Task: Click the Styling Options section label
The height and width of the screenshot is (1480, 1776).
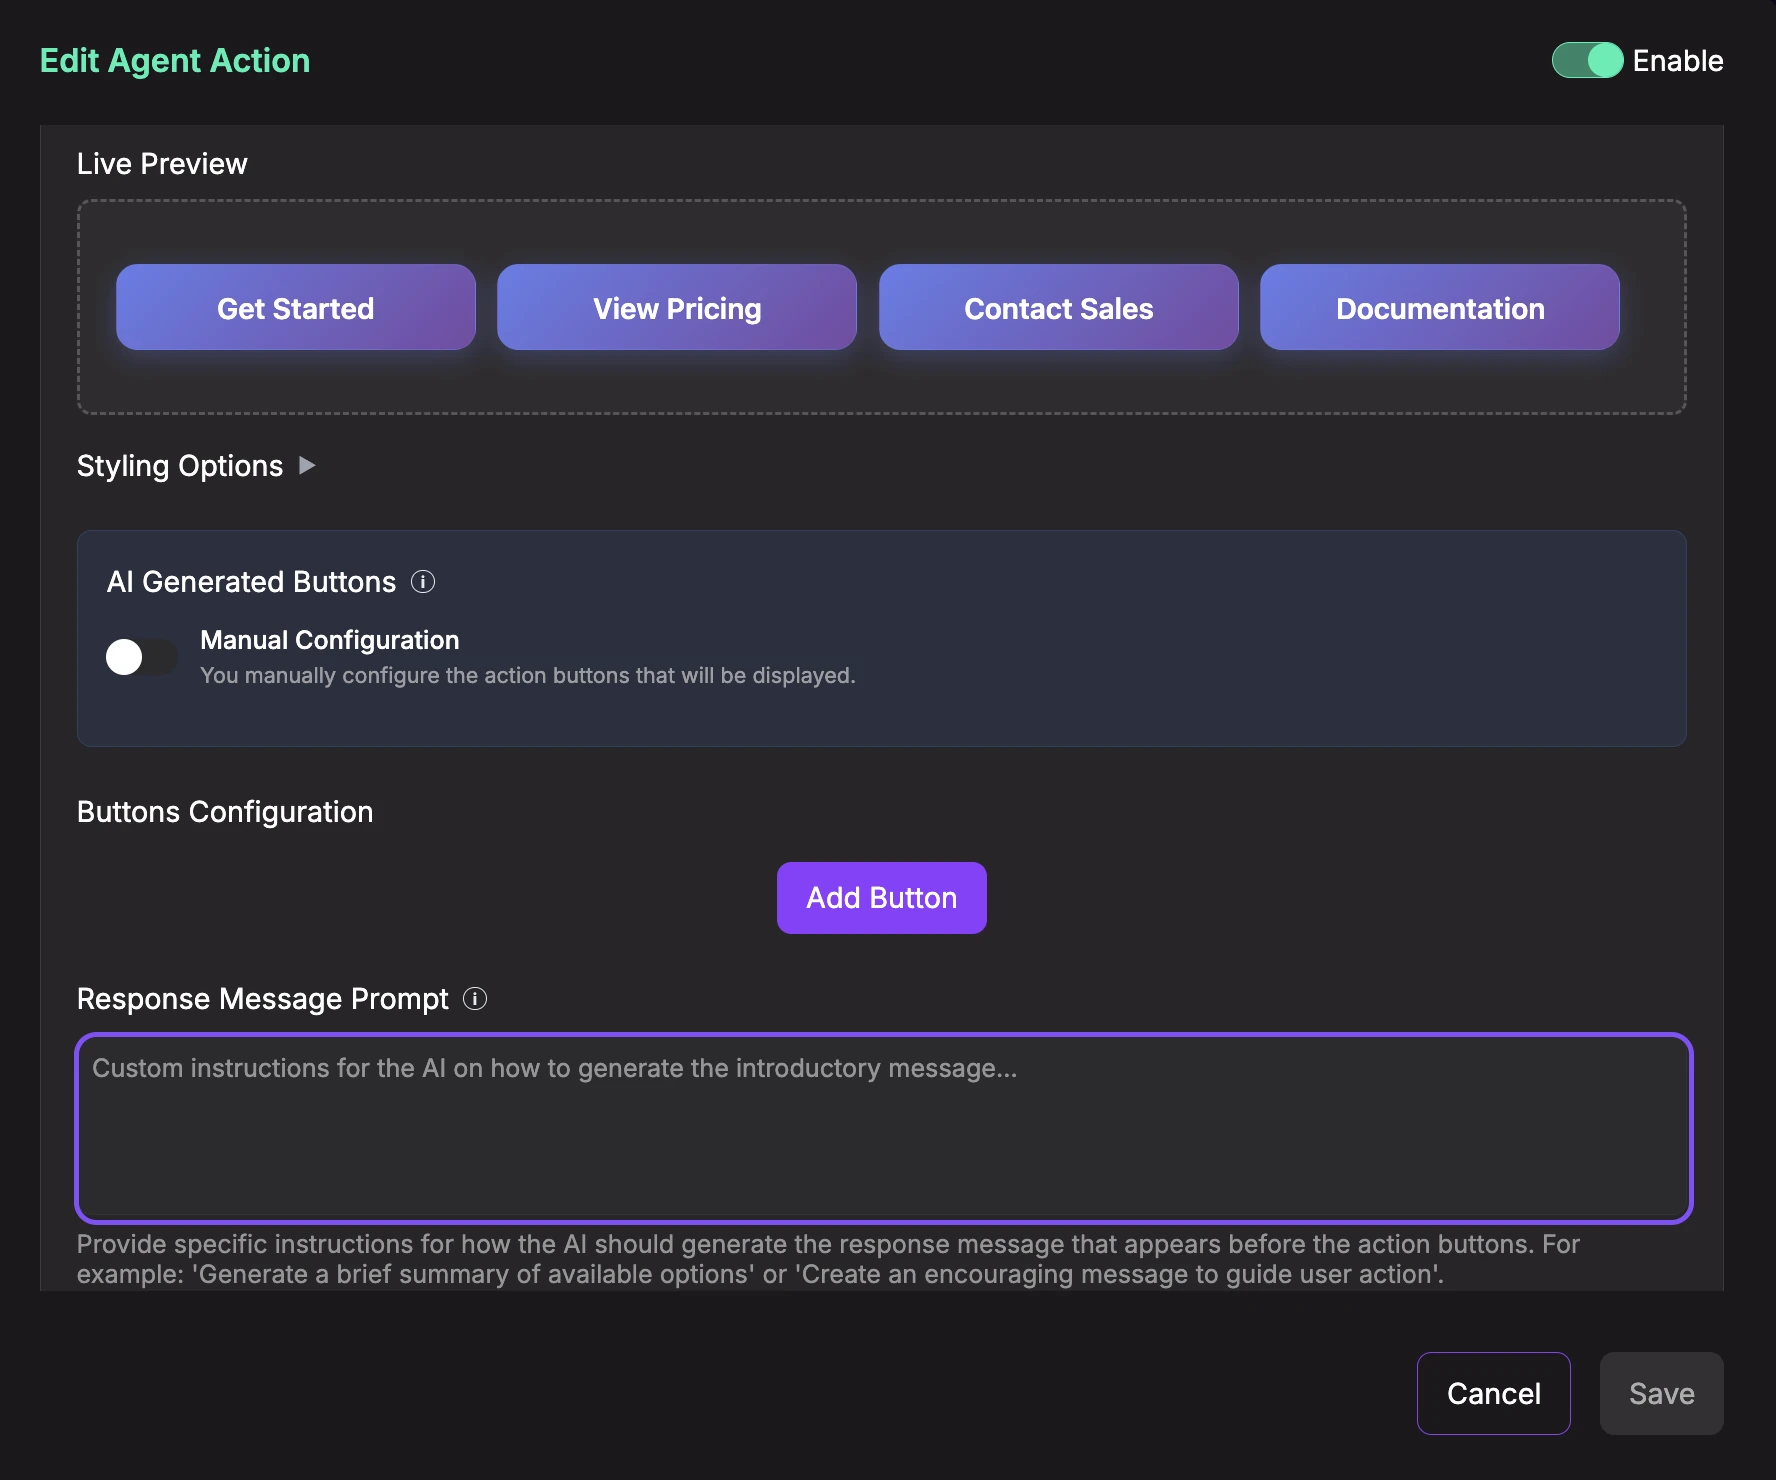Action: [x=180, y=466]
